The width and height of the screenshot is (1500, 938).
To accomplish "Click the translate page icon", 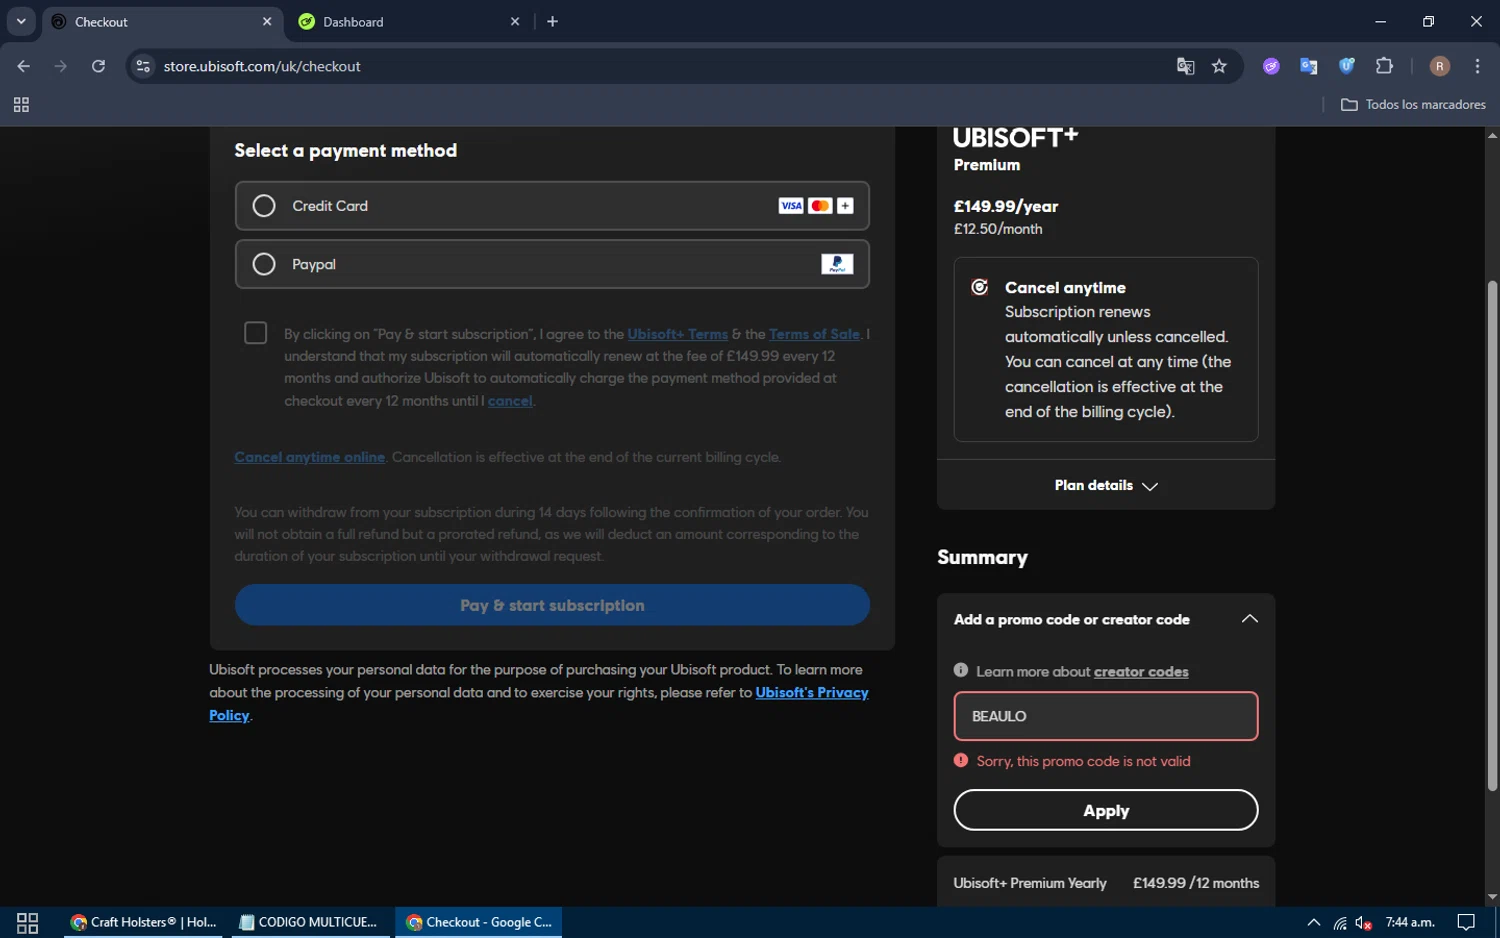I will coord(1186,66).
